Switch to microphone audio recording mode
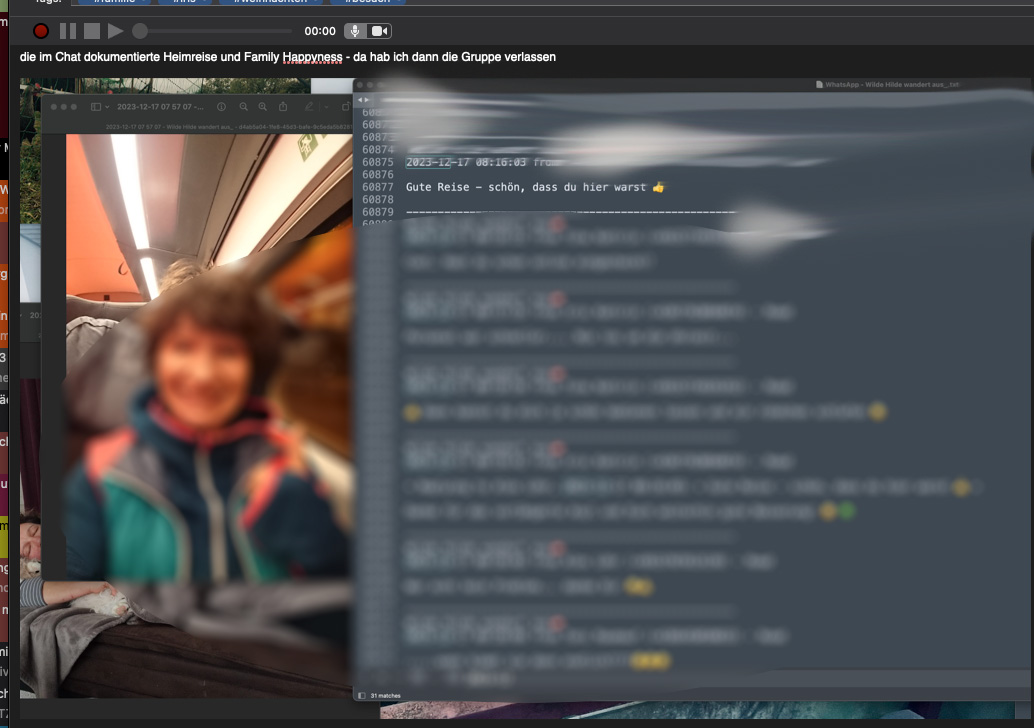The width and height of the screenshot is (1034, 728). pyautogui.click(x=355, y=31)
